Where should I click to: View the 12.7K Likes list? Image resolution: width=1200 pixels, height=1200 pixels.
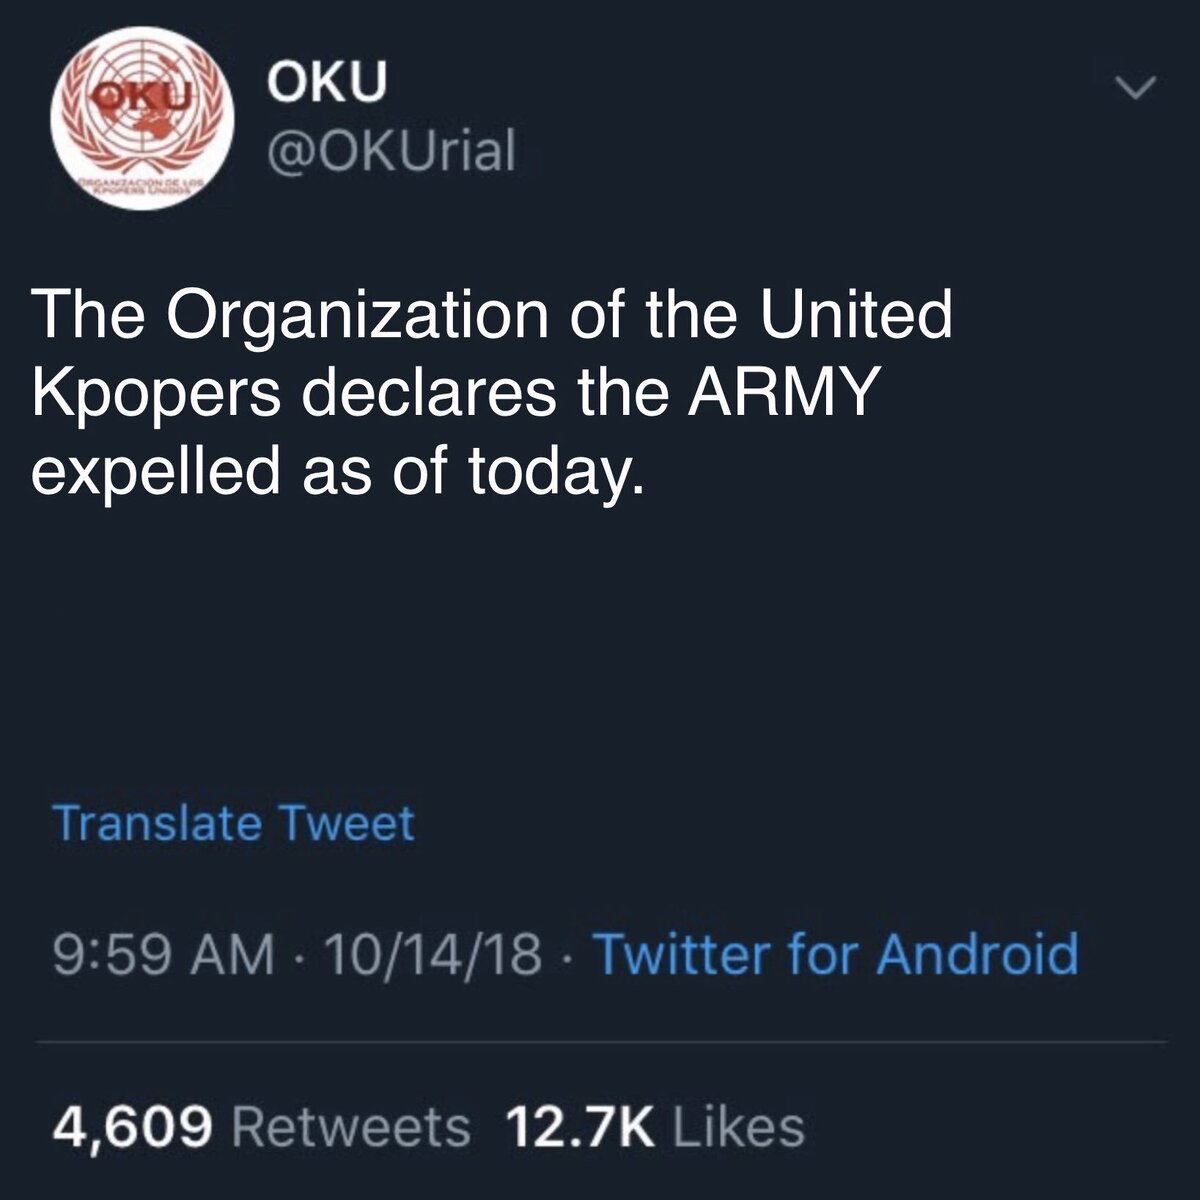point(656,1127)
